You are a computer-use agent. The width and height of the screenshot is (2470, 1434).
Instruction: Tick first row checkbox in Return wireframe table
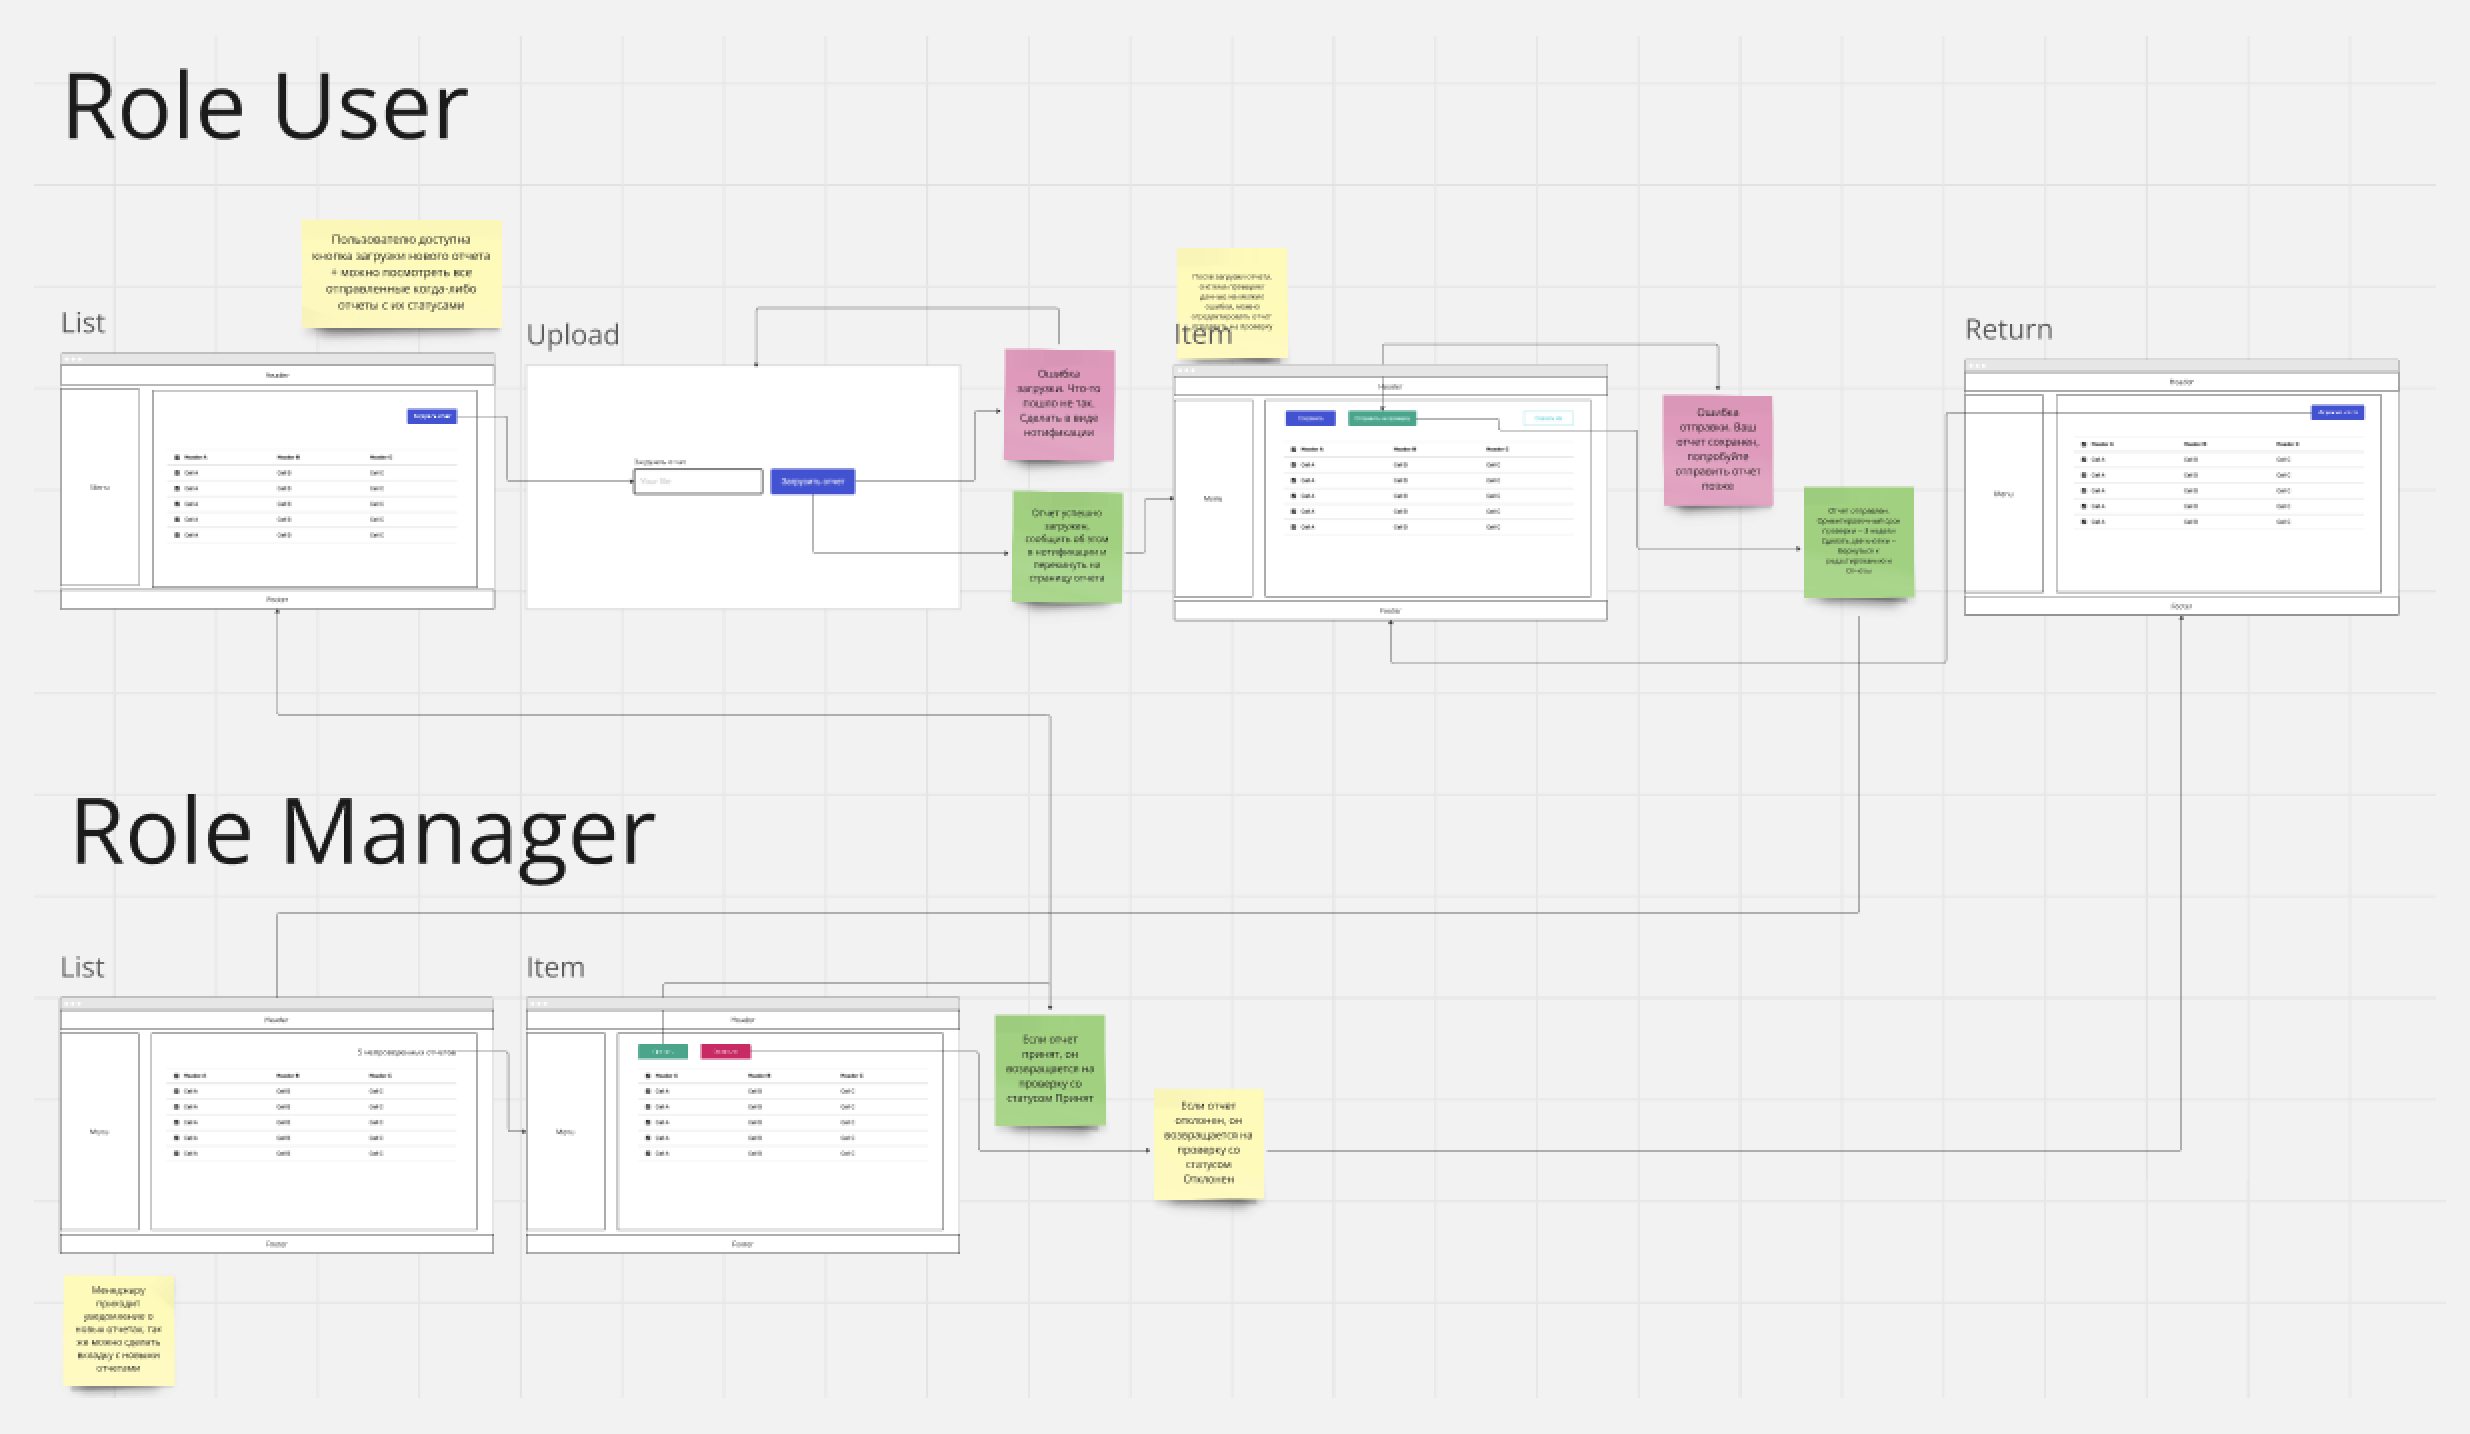click(x=2084, y=460)
